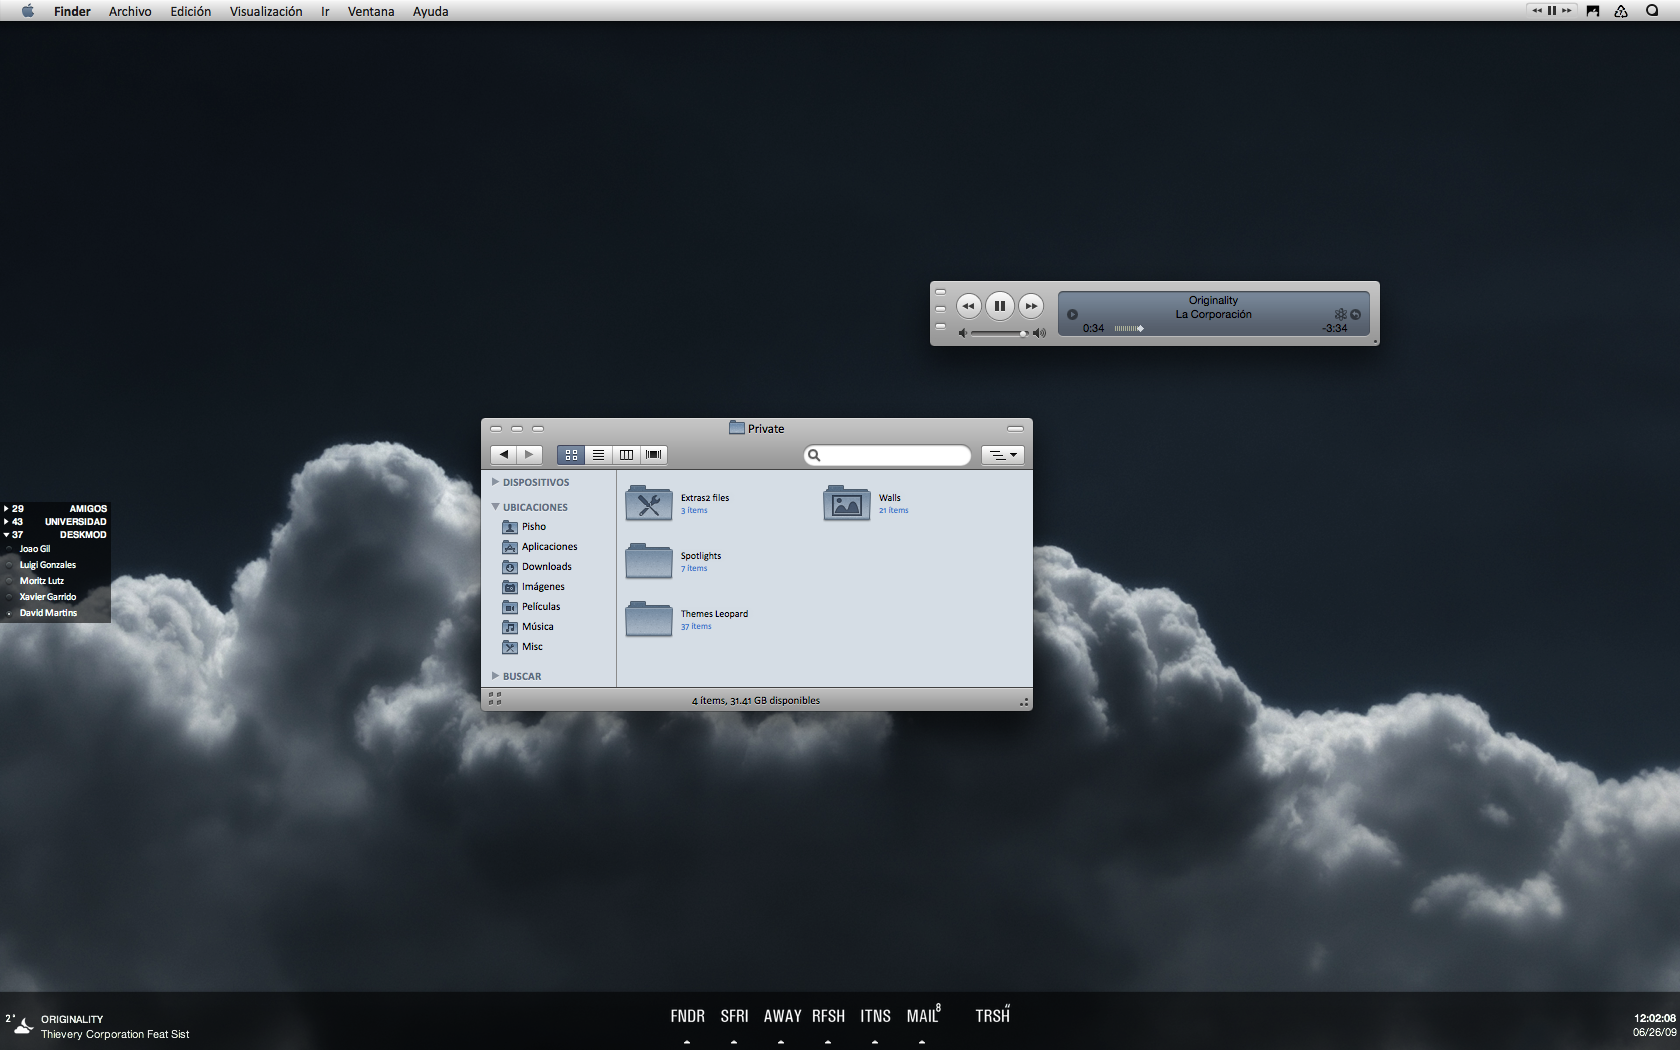Pause music from the menu bar controller
1680x1050 pixels.
point(1552,11)
